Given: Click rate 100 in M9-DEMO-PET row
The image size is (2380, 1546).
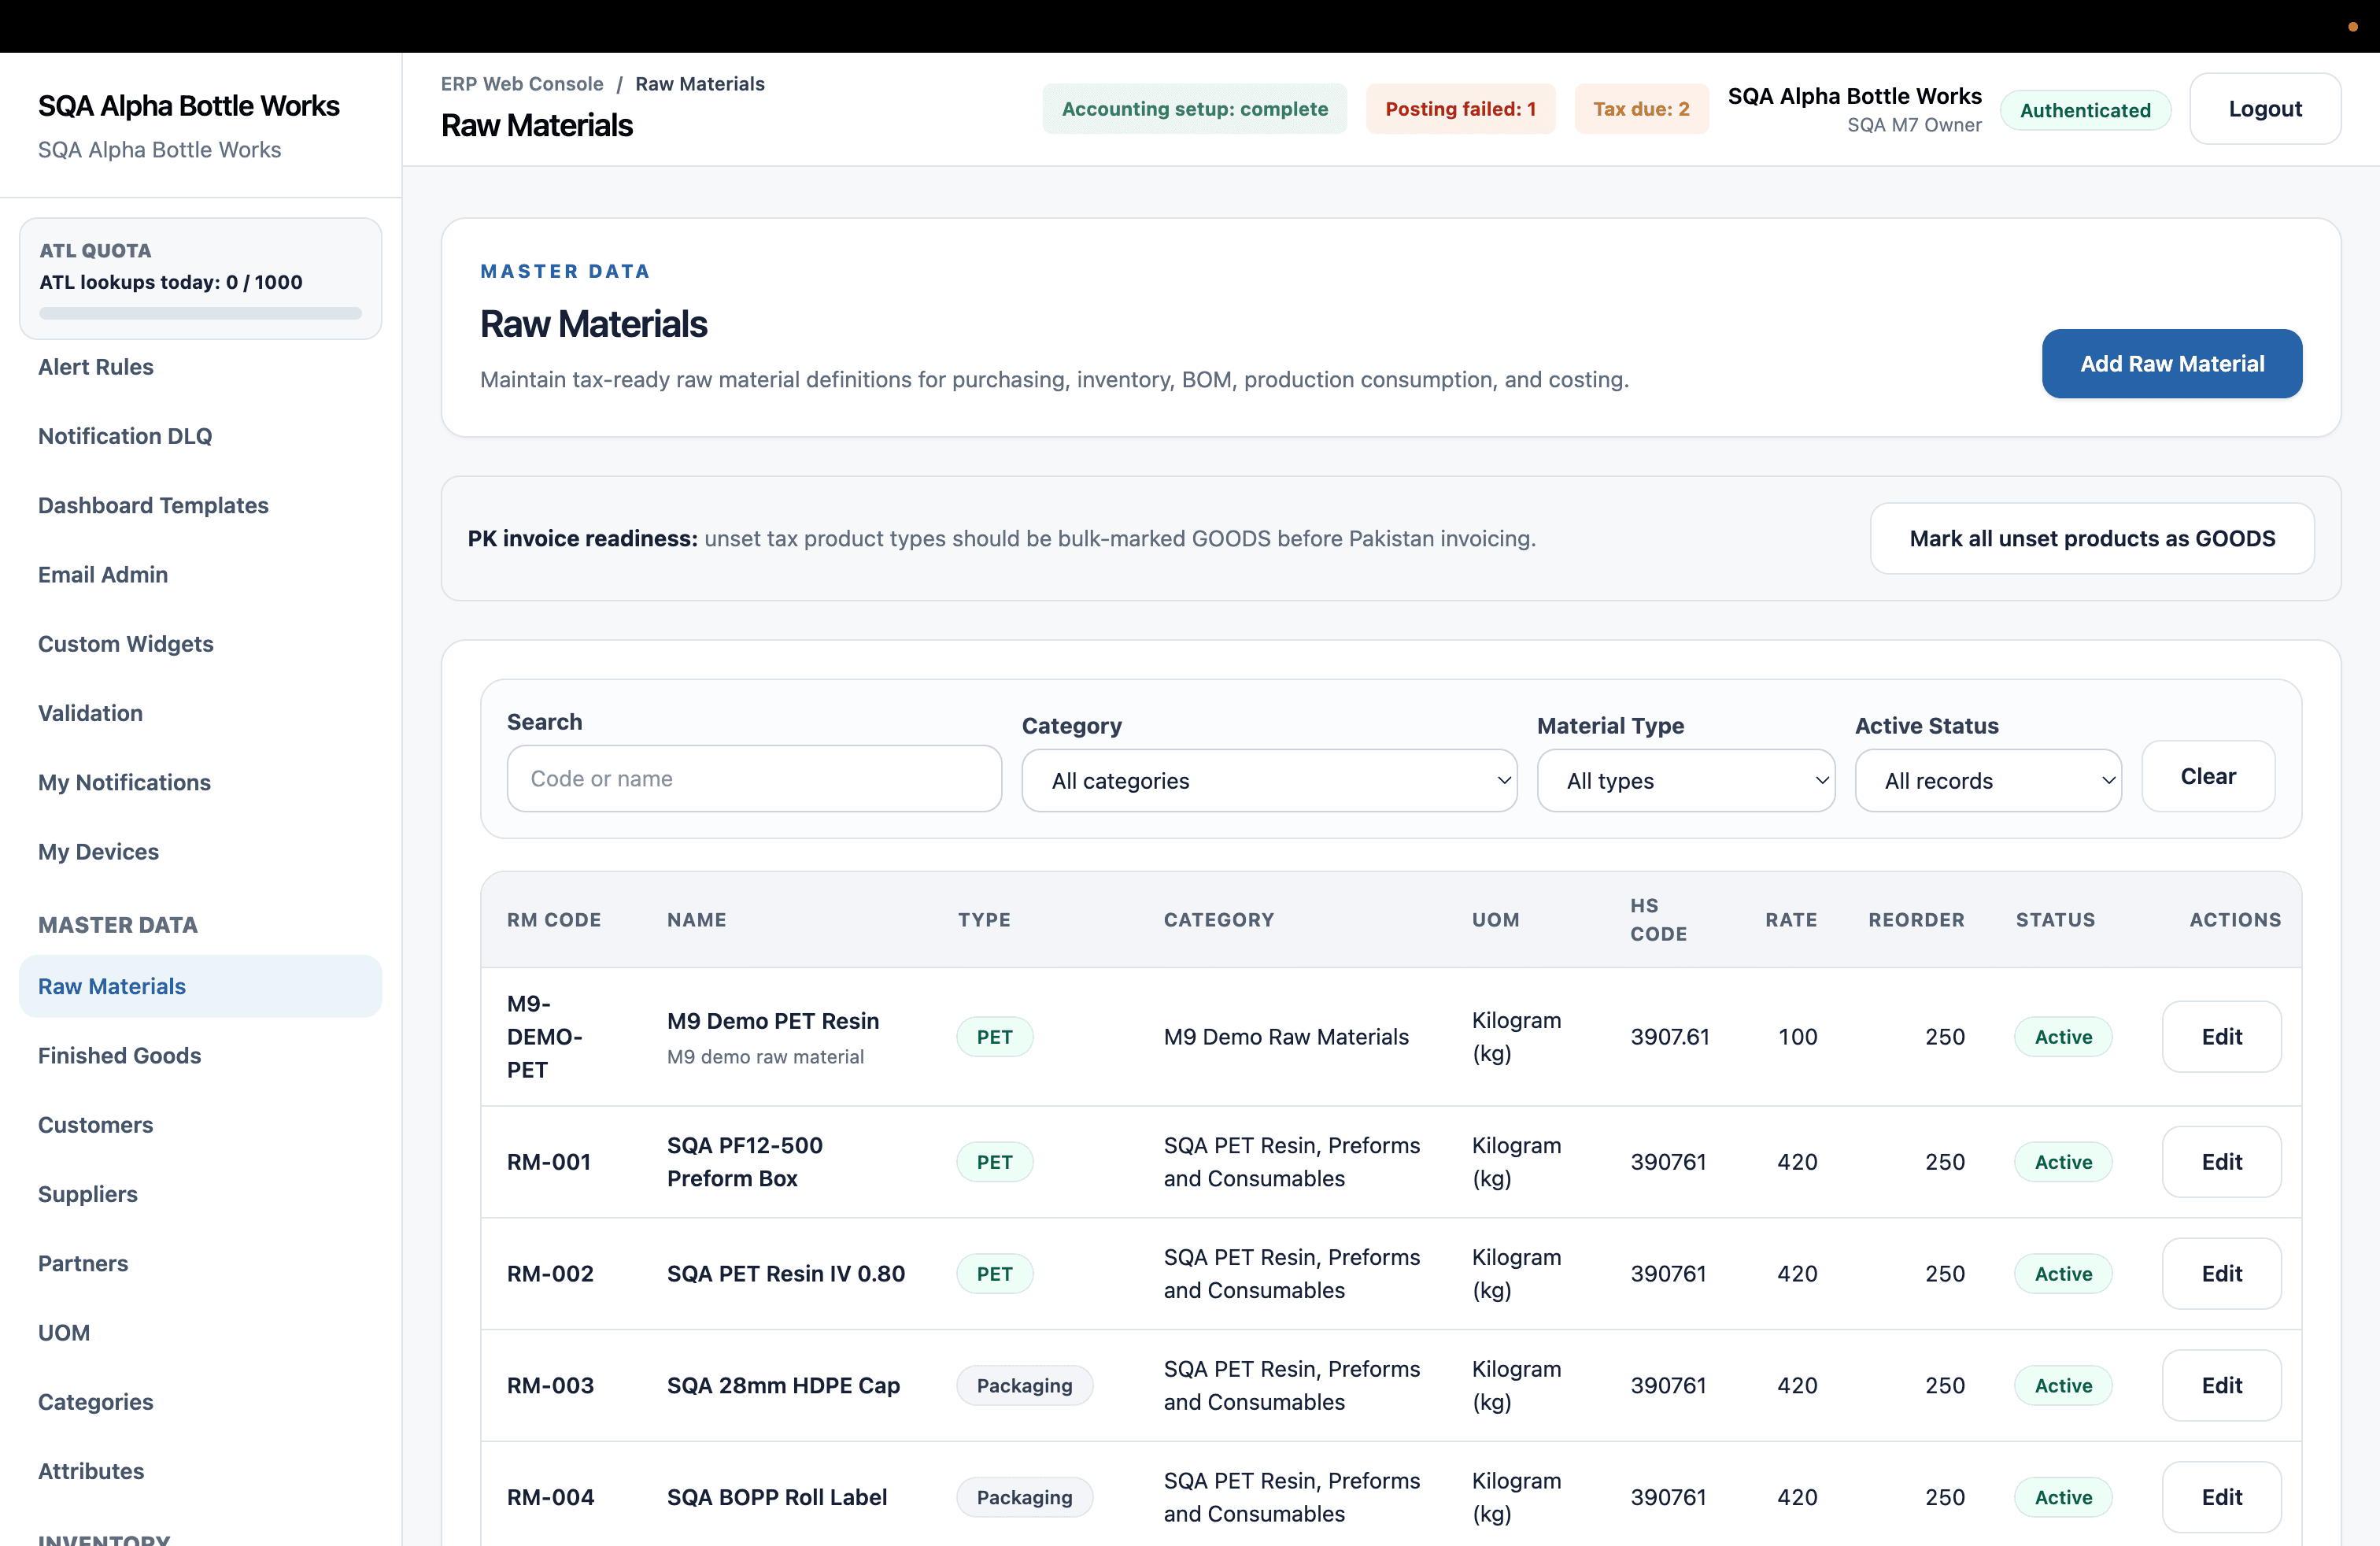Looking at the screenshot, I should 1797,1037.
